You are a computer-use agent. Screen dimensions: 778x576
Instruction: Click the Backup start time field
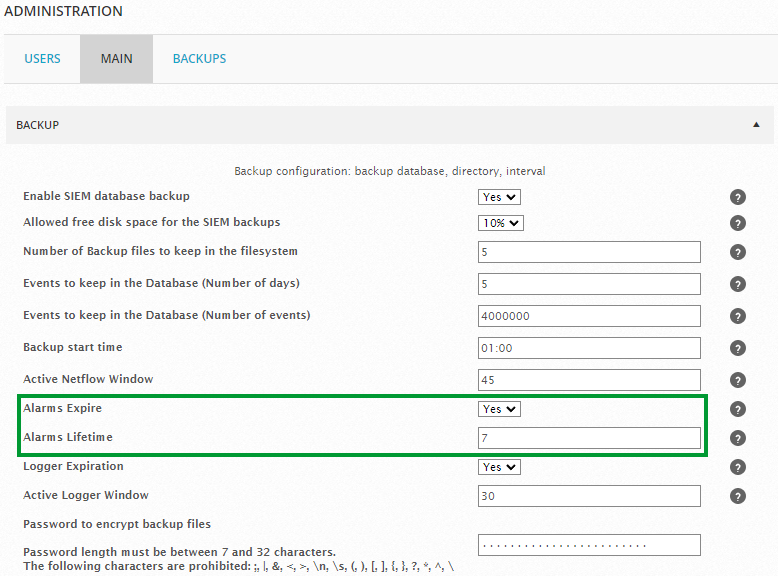click(x=588, y=348)
